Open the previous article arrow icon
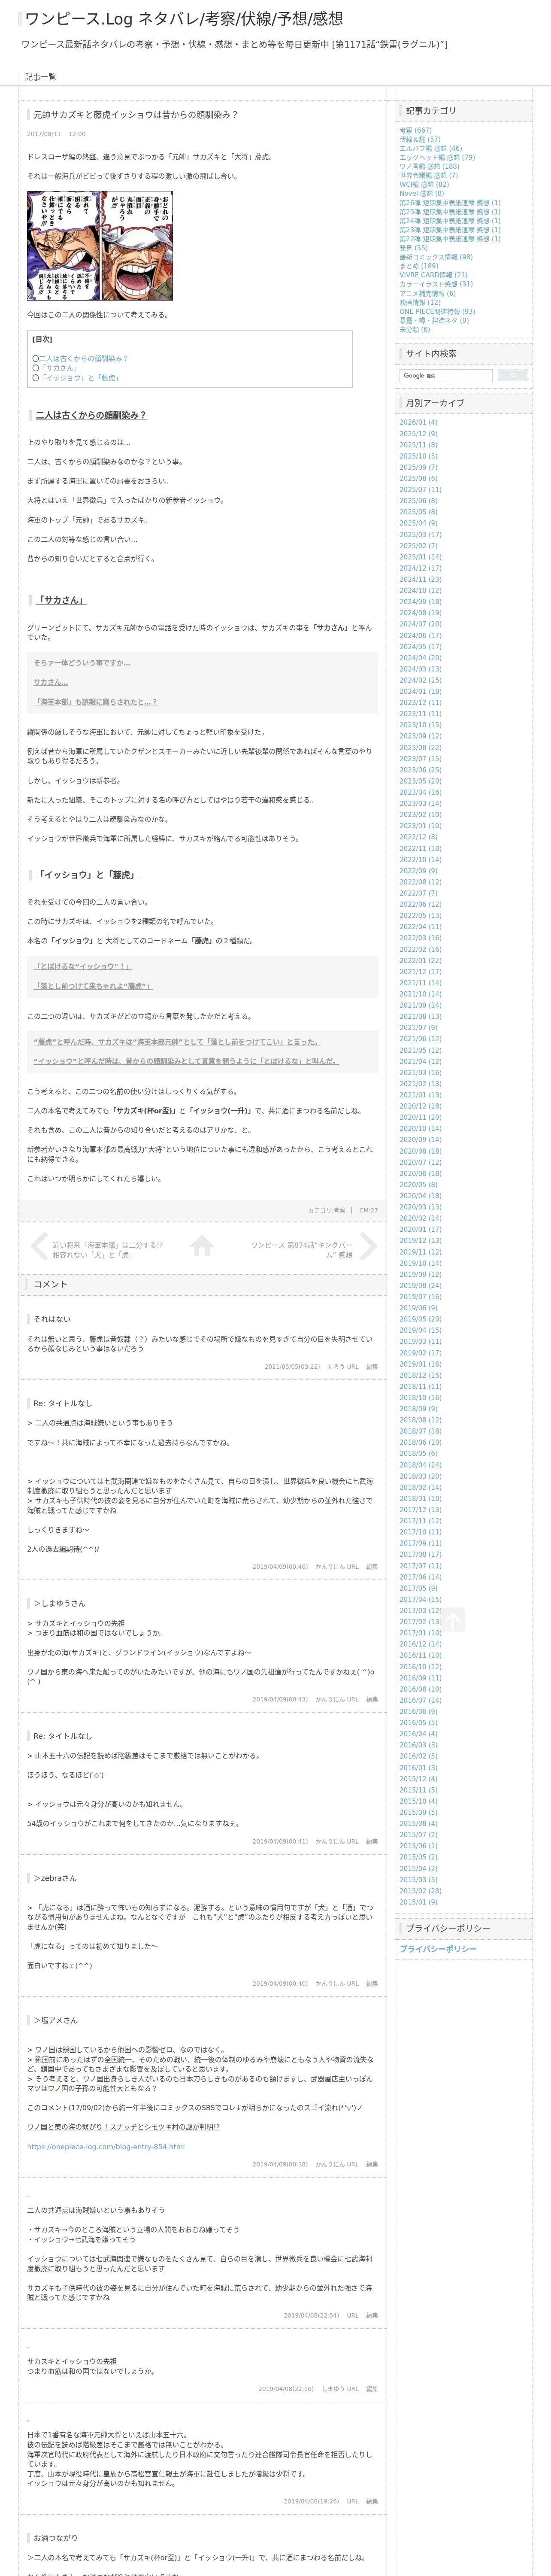 tap(39, 1246)
